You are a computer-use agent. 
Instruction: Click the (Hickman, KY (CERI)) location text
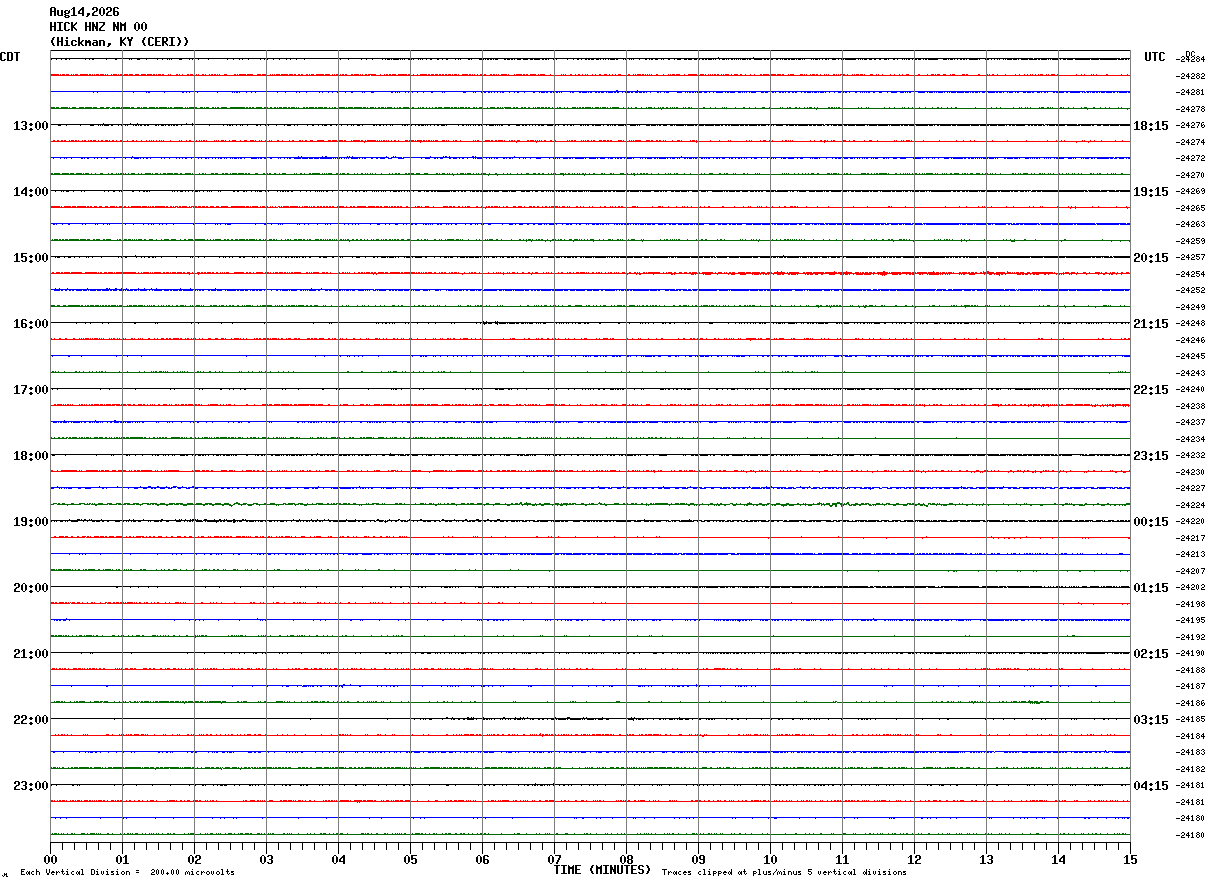click(x=119, y=42)
